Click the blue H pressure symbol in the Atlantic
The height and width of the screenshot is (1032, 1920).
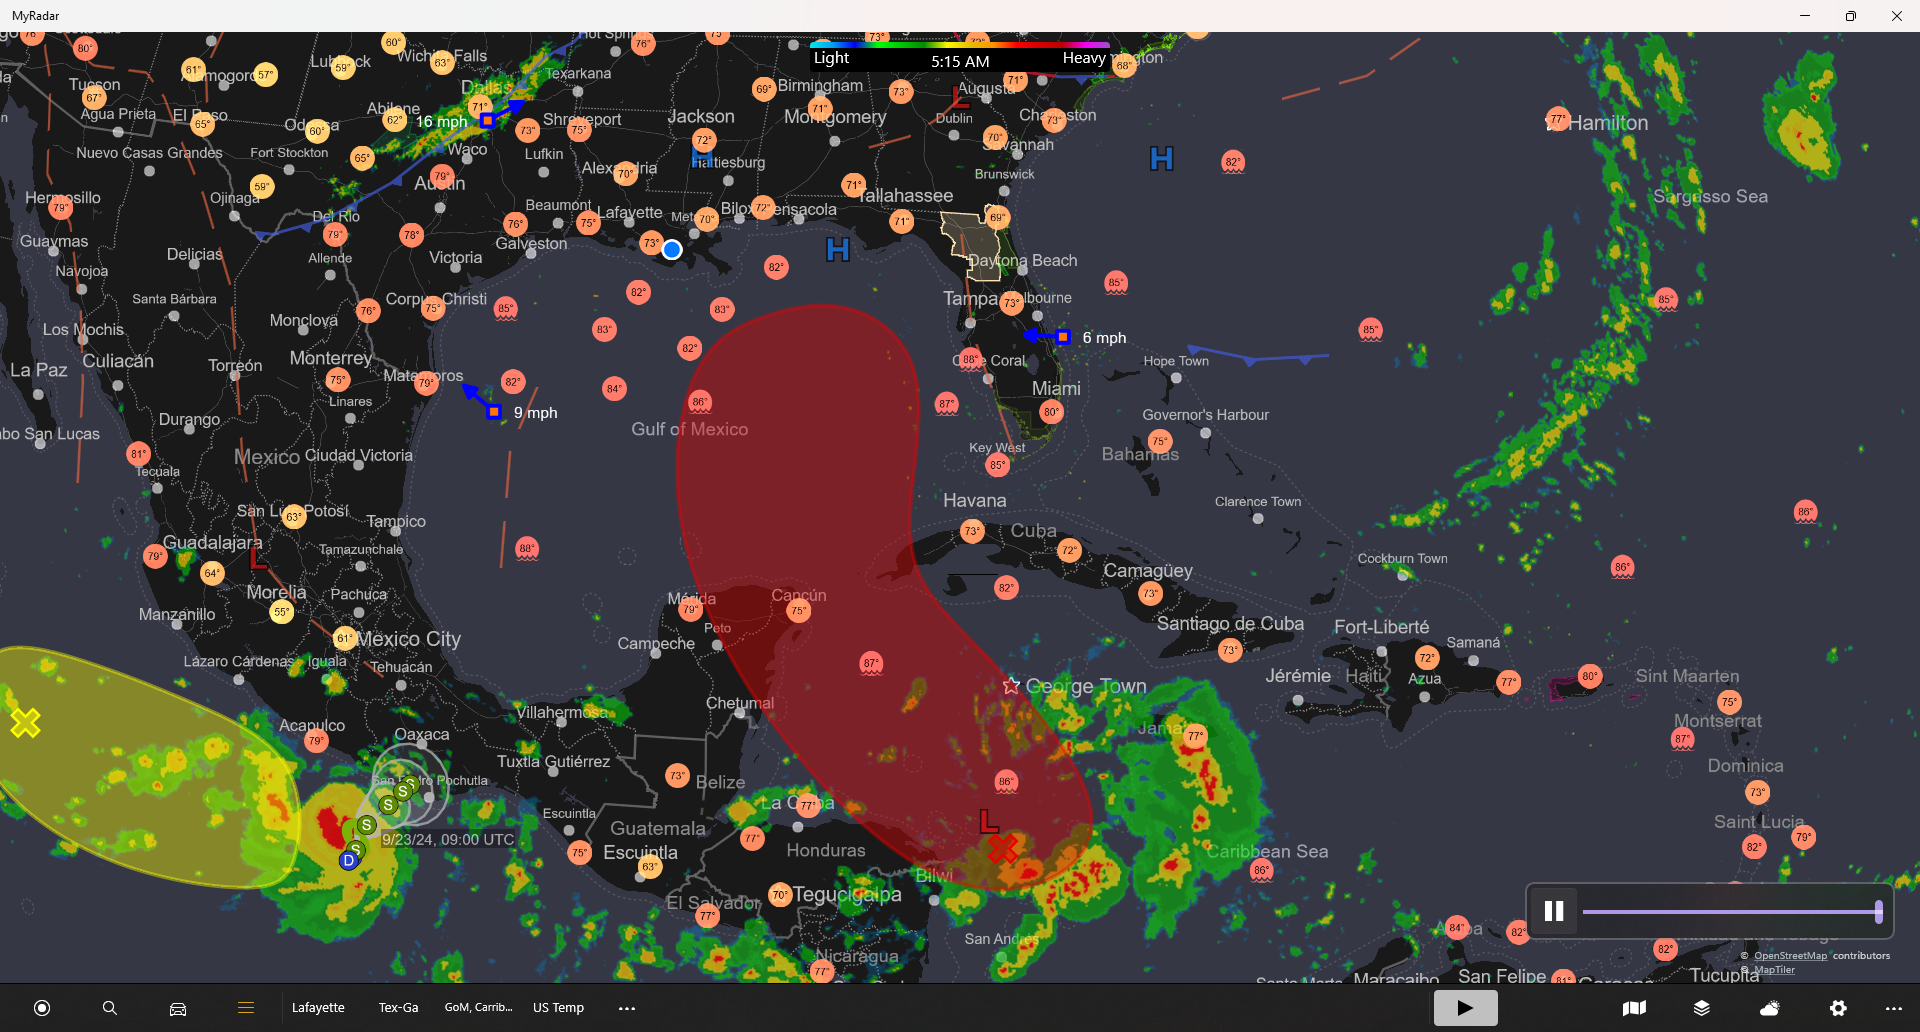[x=1161, y=159]
